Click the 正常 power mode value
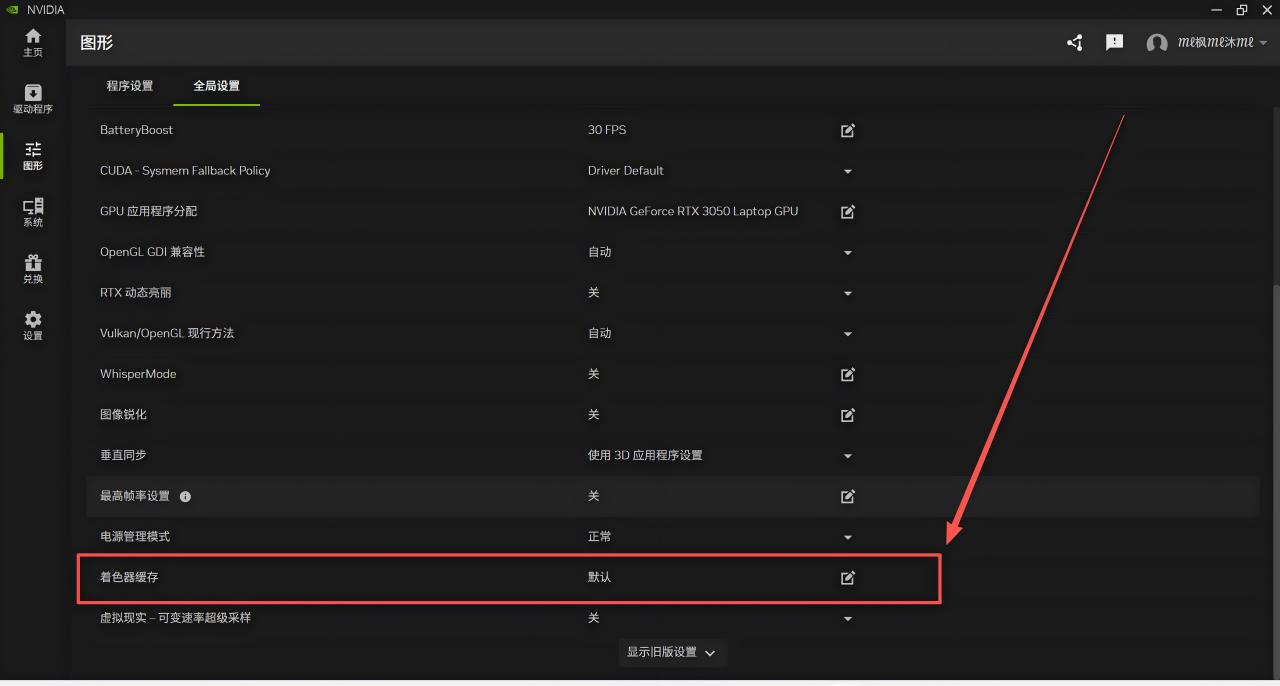This screenshot has width=1280, height=686. pos(600,537)
